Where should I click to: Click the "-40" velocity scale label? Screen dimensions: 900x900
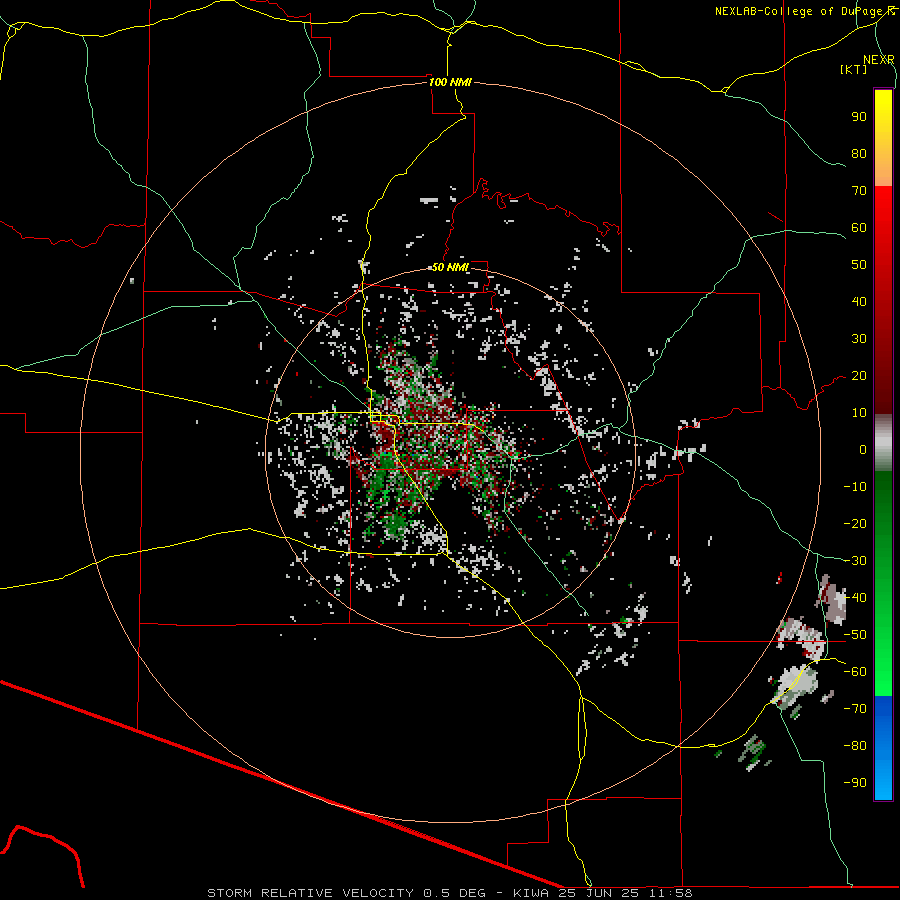(855, 598)
